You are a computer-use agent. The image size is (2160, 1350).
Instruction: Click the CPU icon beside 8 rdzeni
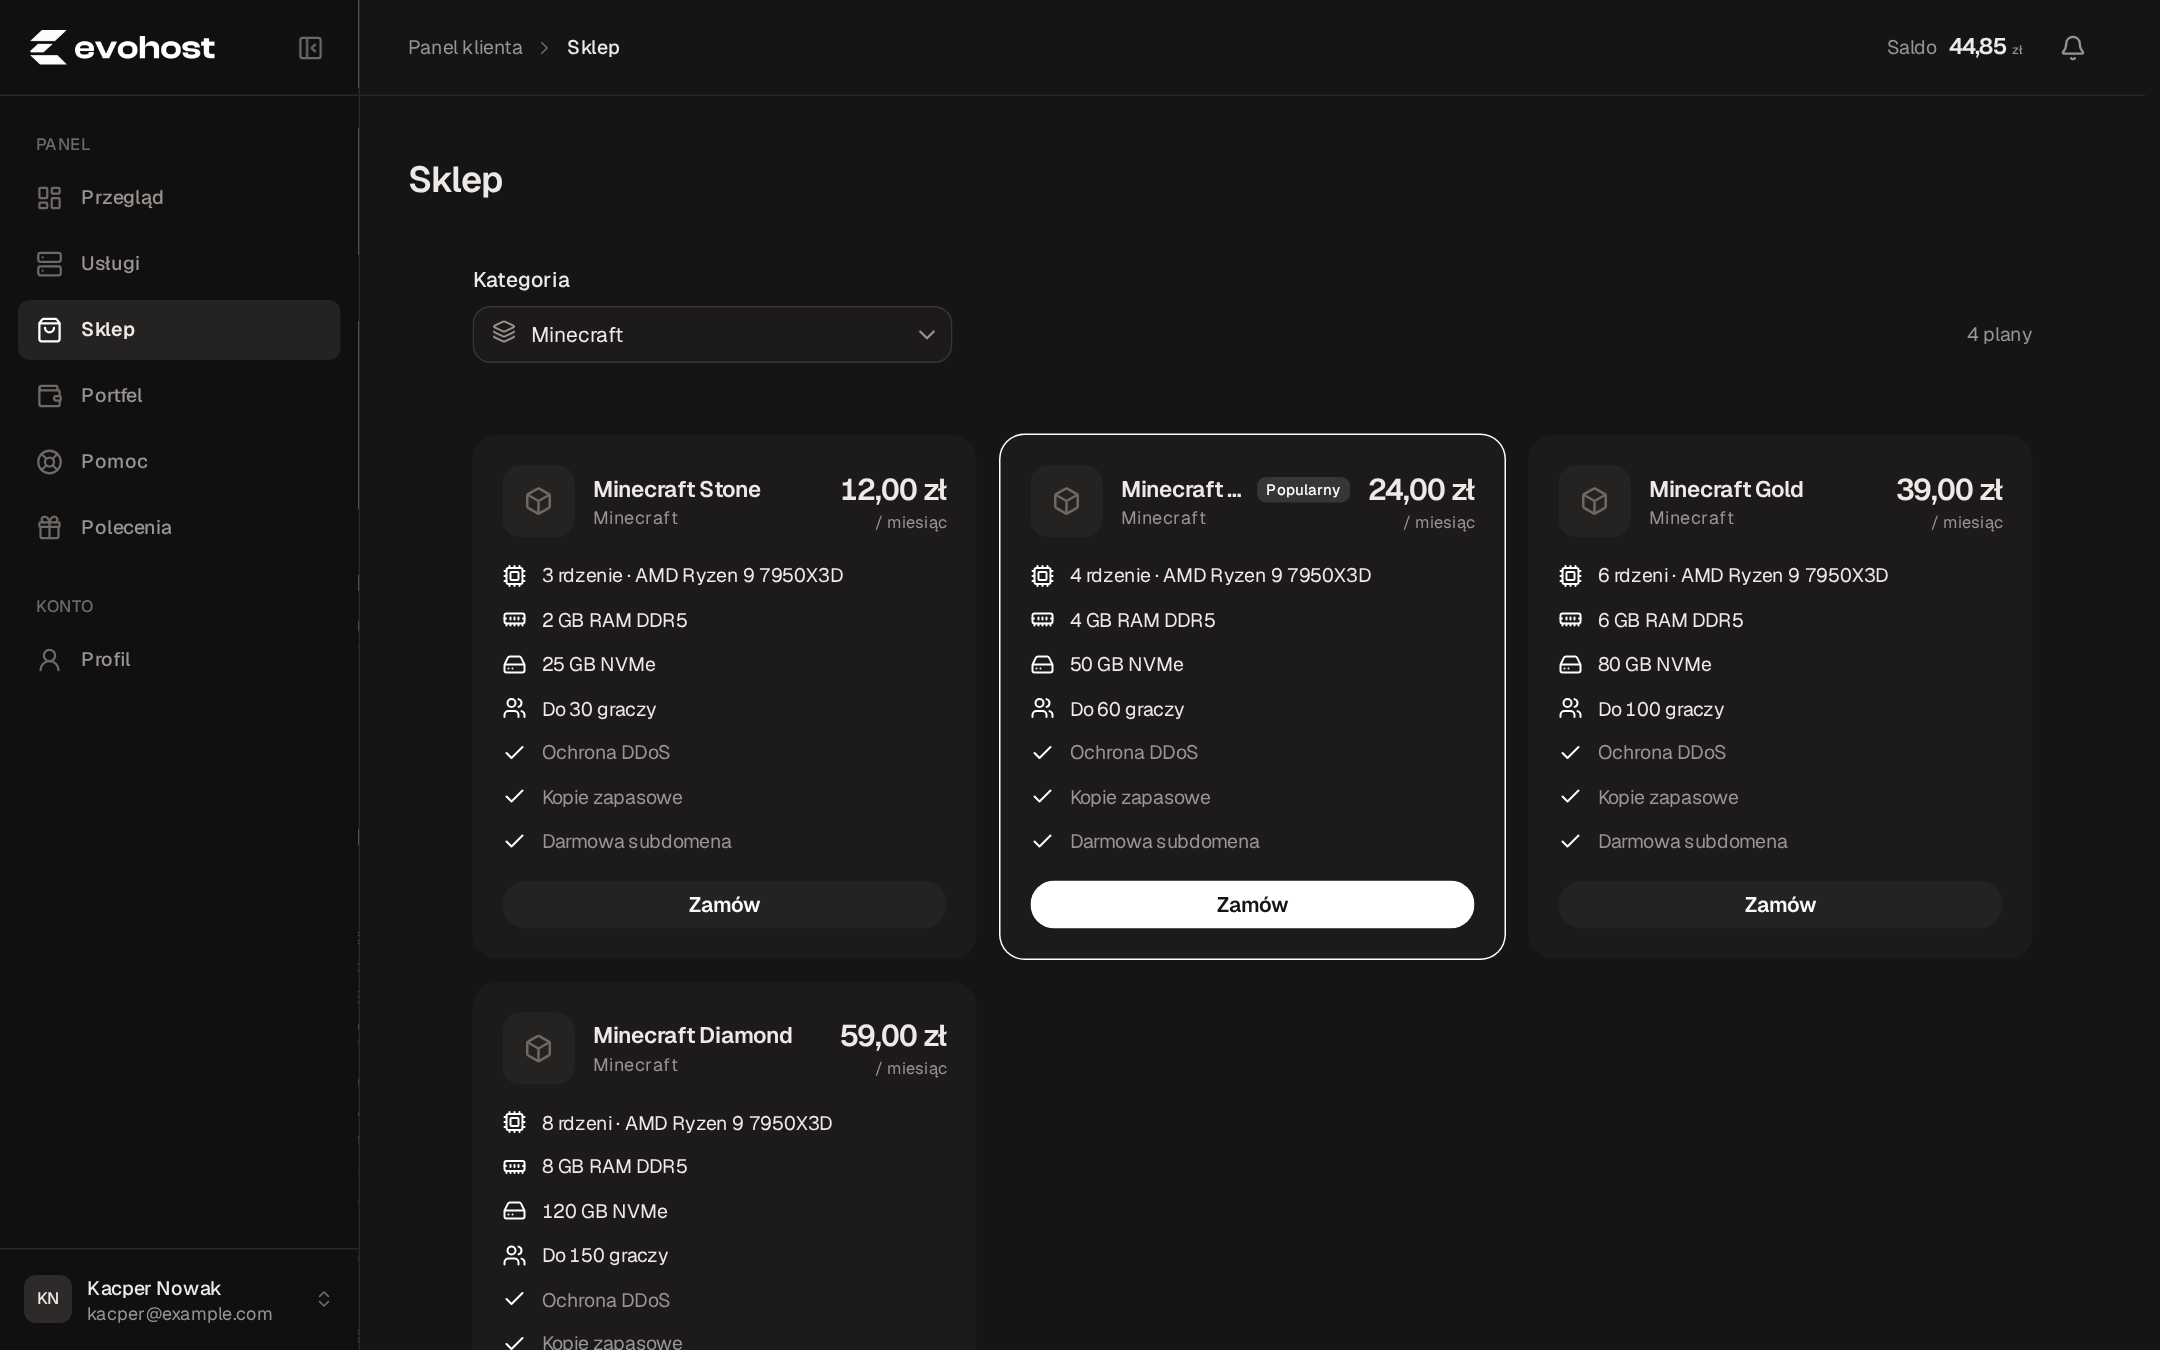514,1123
